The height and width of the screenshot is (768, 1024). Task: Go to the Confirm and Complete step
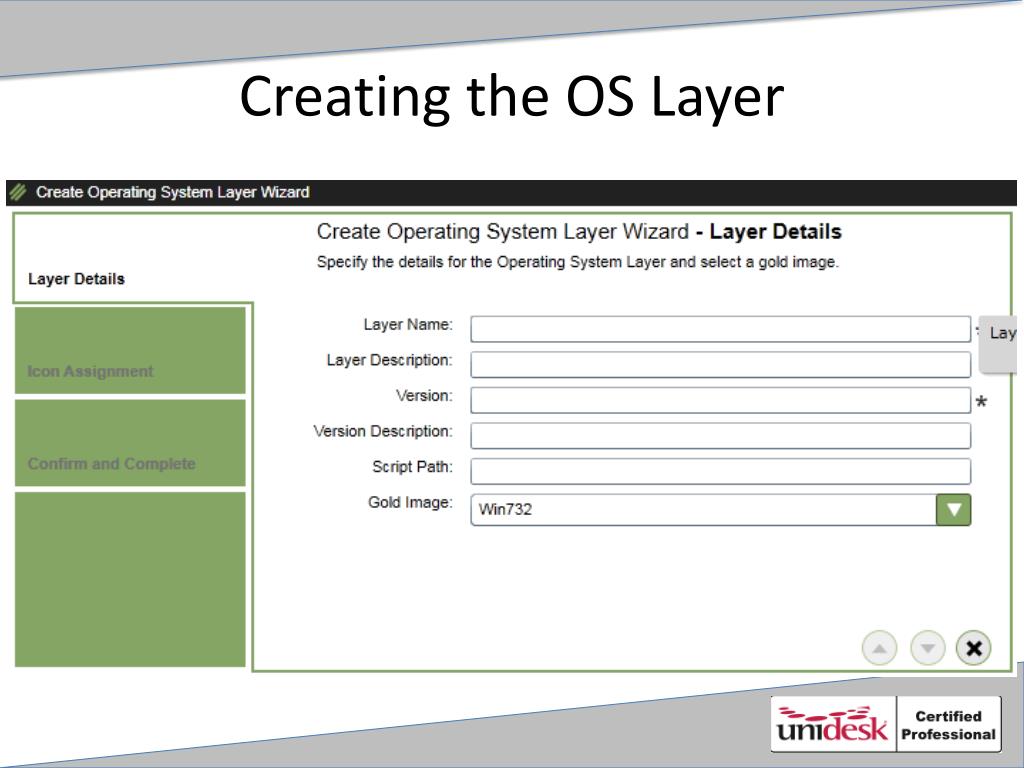[x=130, y=443]
